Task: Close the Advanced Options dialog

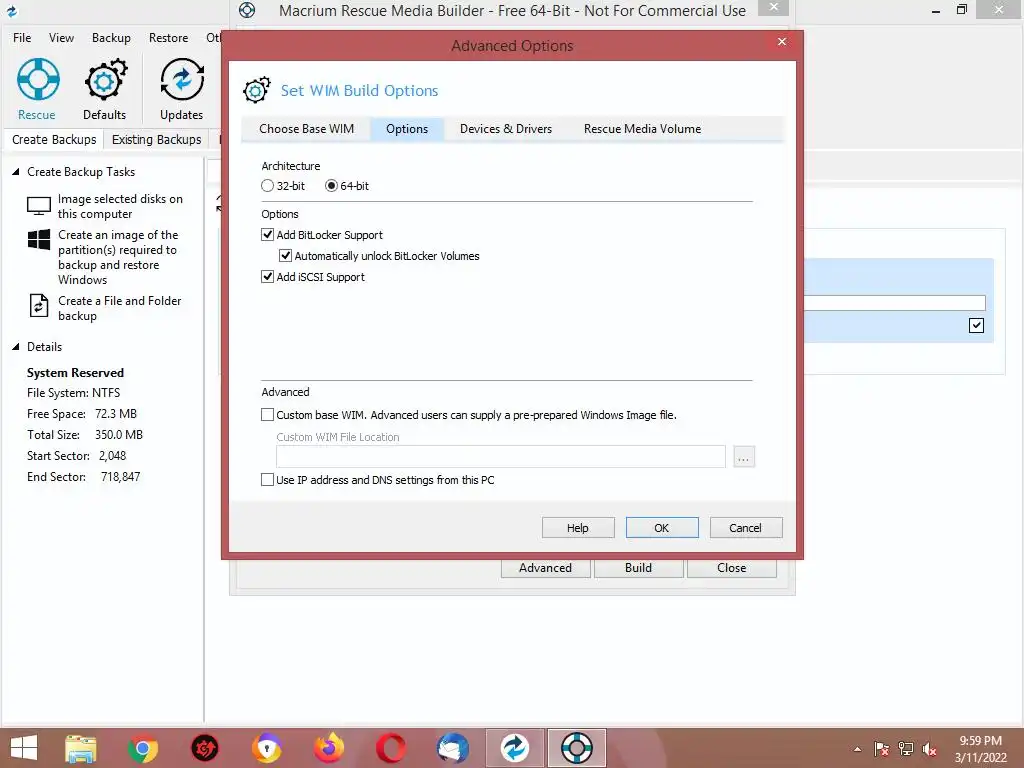Action: 782,42
